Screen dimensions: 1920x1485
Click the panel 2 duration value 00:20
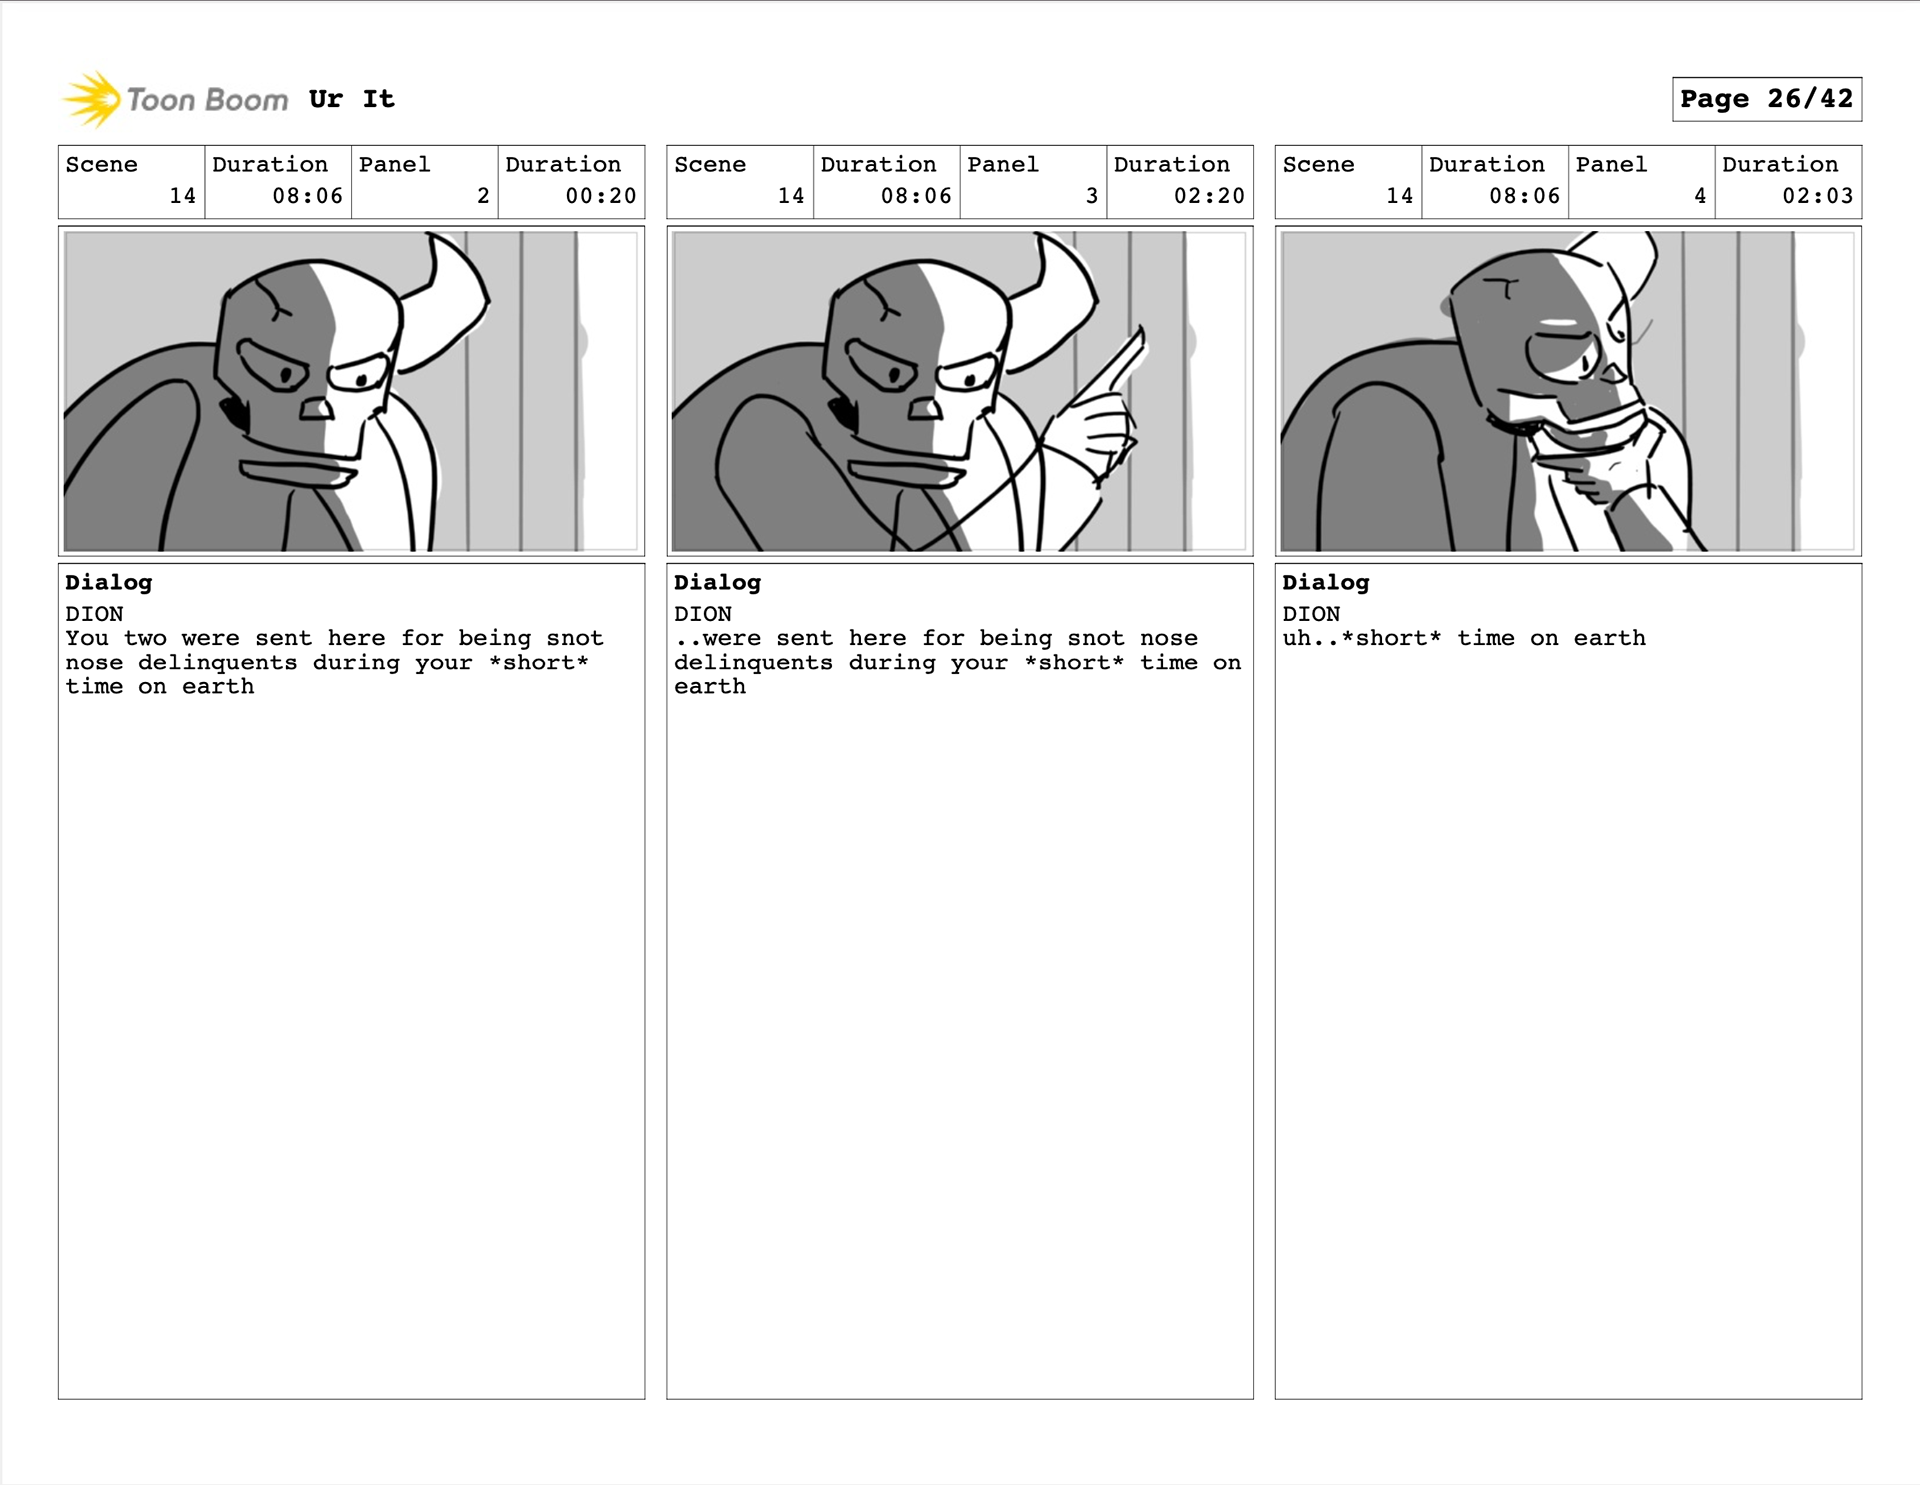point(601,196)
